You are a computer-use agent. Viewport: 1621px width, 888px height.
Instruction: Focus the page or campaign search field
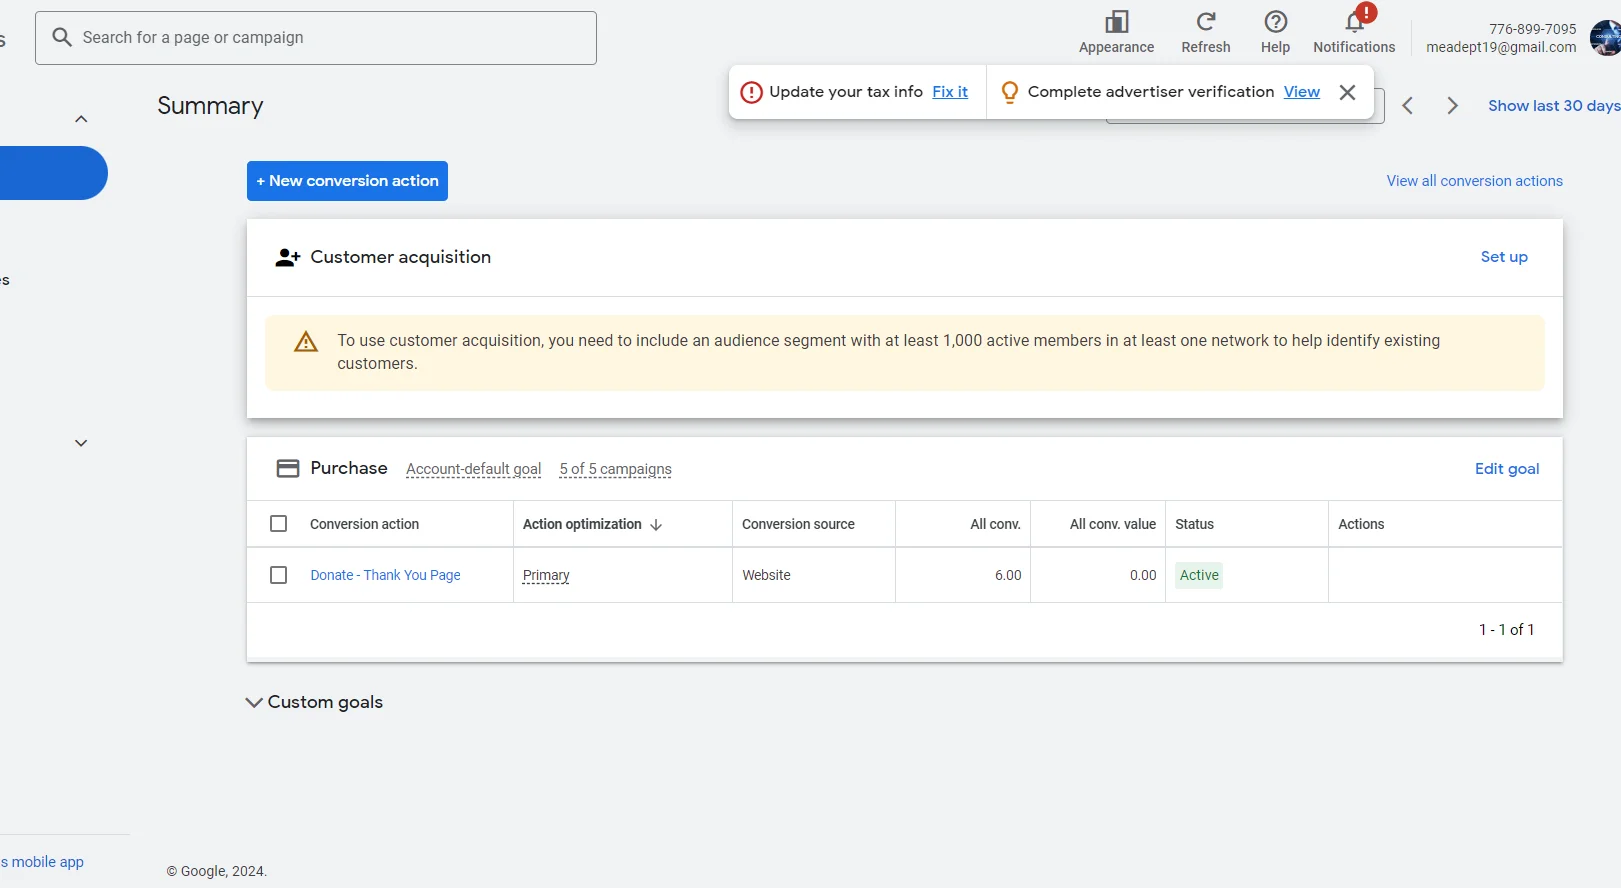(330, 38)
